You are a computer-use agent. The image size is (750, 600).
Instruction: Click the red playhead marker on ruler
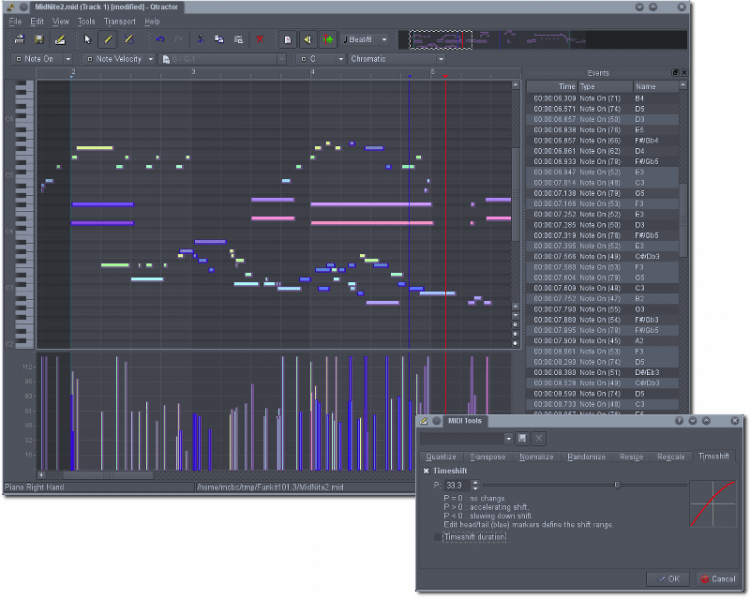click(445, 76)
